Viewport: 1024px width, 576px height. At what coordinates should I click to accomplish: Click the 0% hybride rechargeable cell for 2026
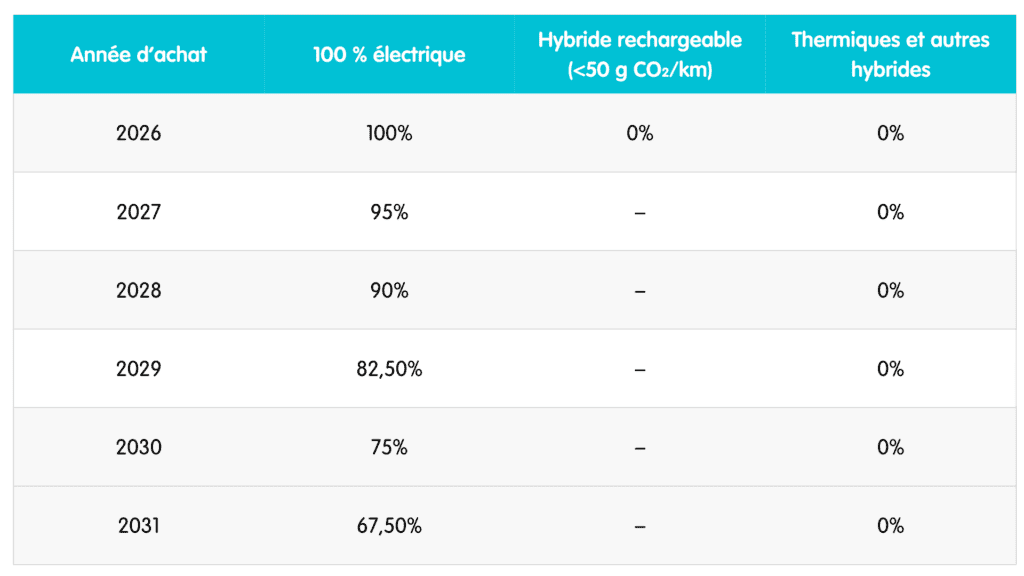(x=640, y=133)
